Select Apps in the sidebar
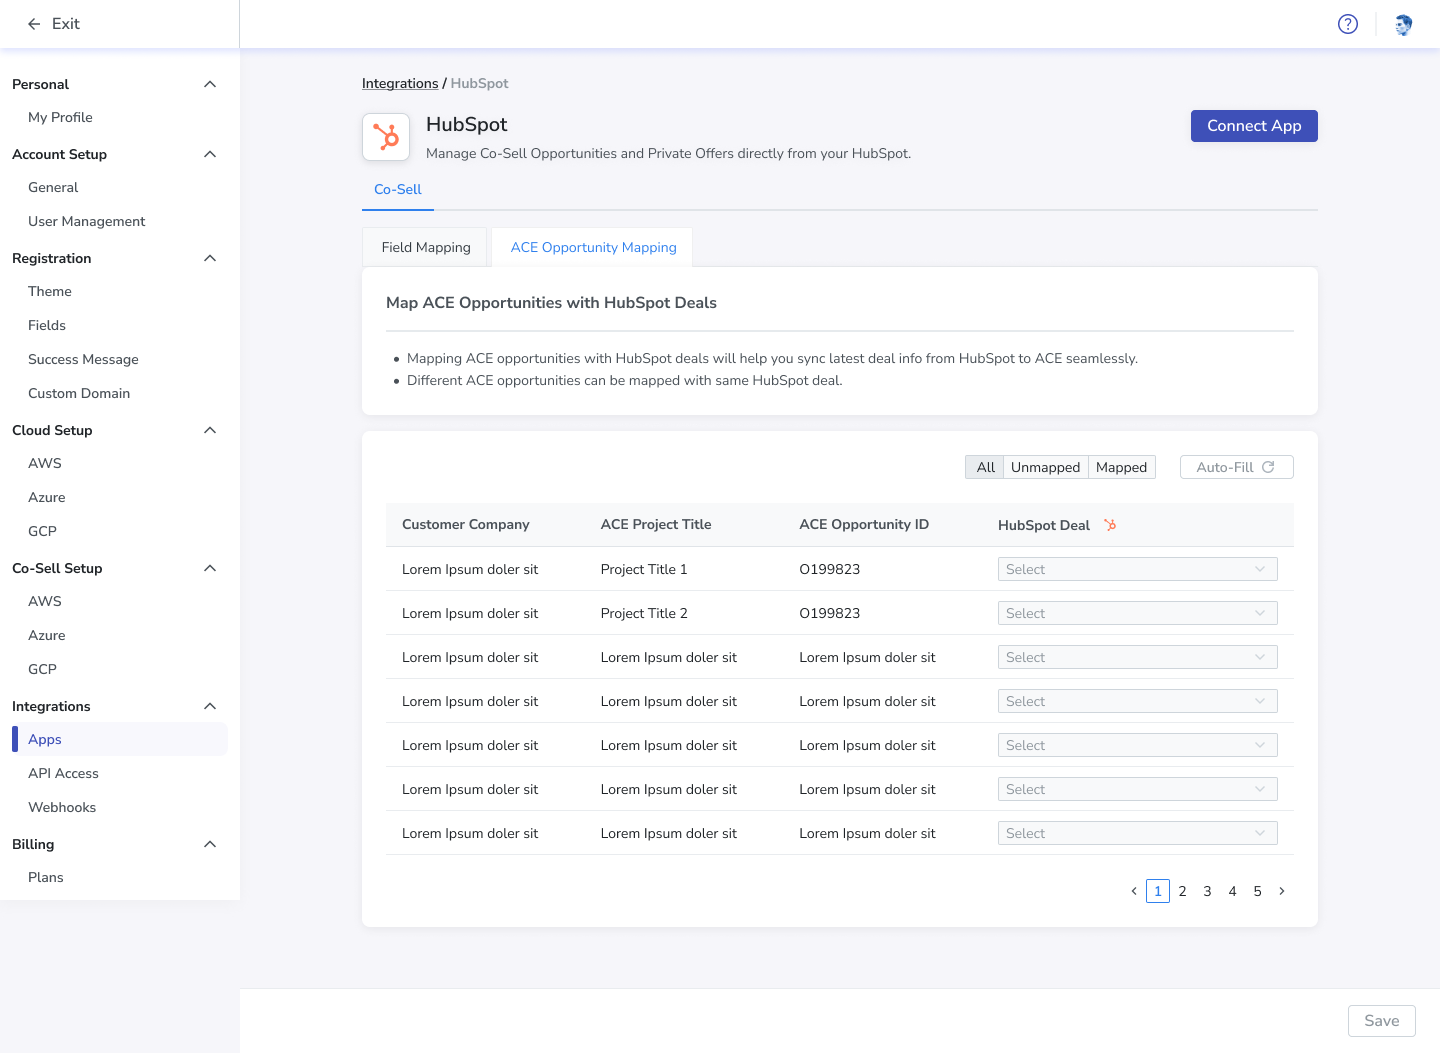Image resolution: width=1440 pixels, height=1053 pixels. pyautogui.click(x=120, y=739)
